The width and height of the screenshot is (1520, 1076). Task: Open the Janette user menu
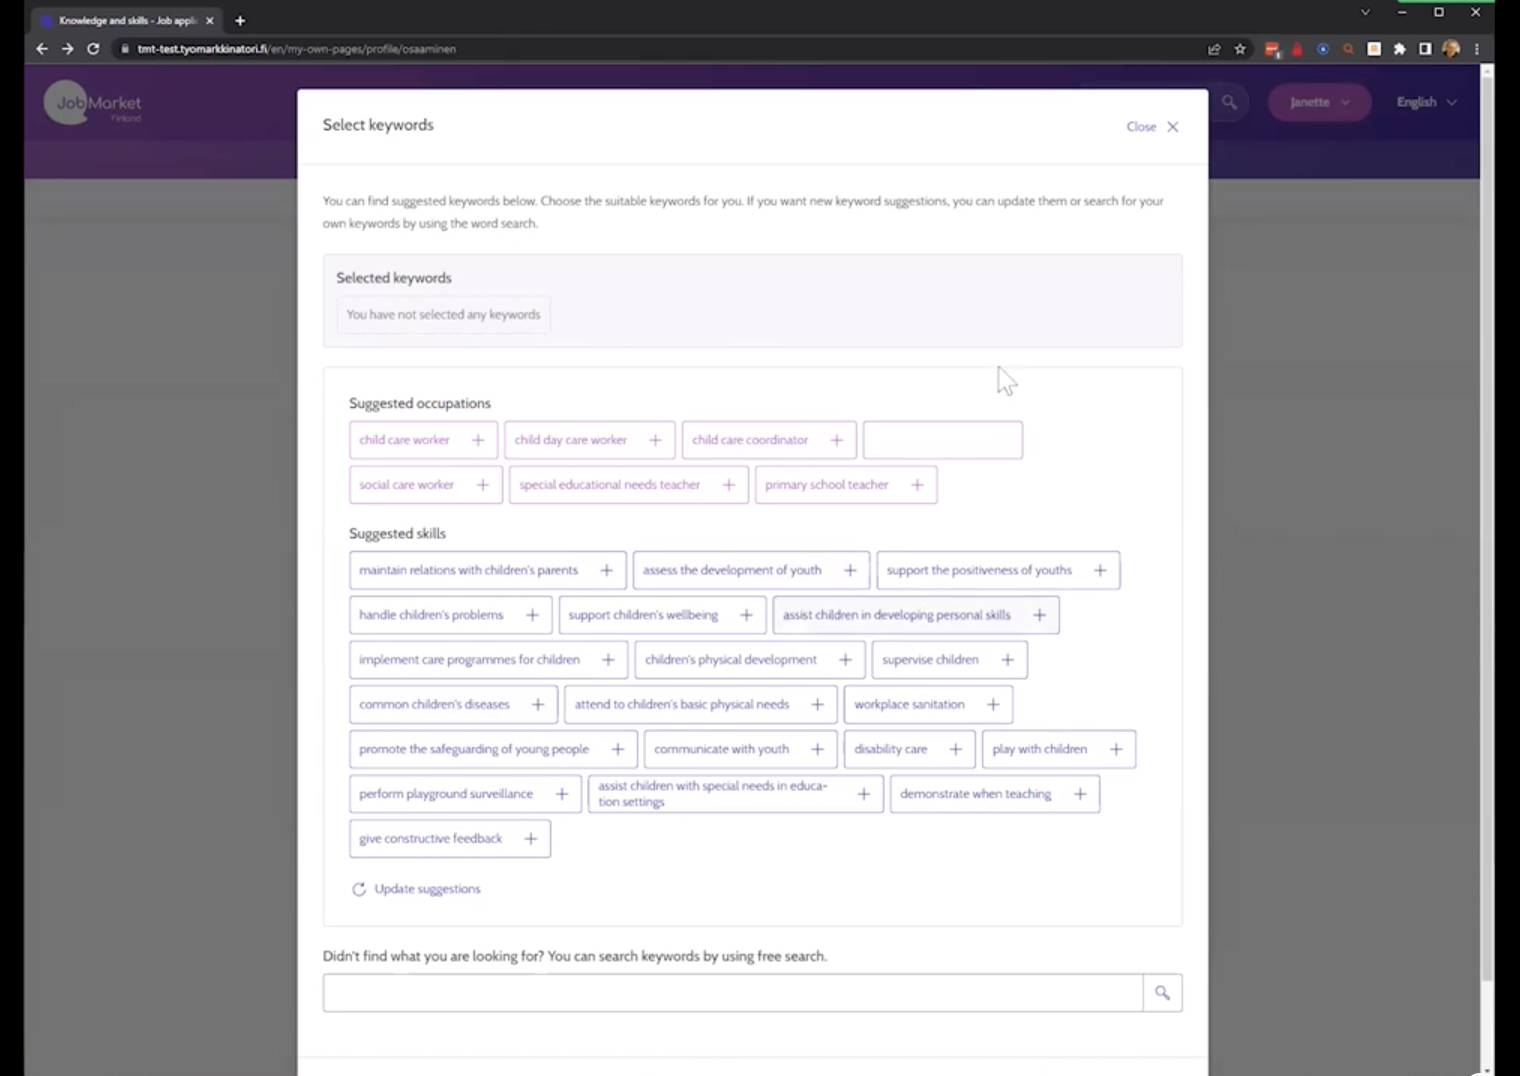coord(1319,102)
